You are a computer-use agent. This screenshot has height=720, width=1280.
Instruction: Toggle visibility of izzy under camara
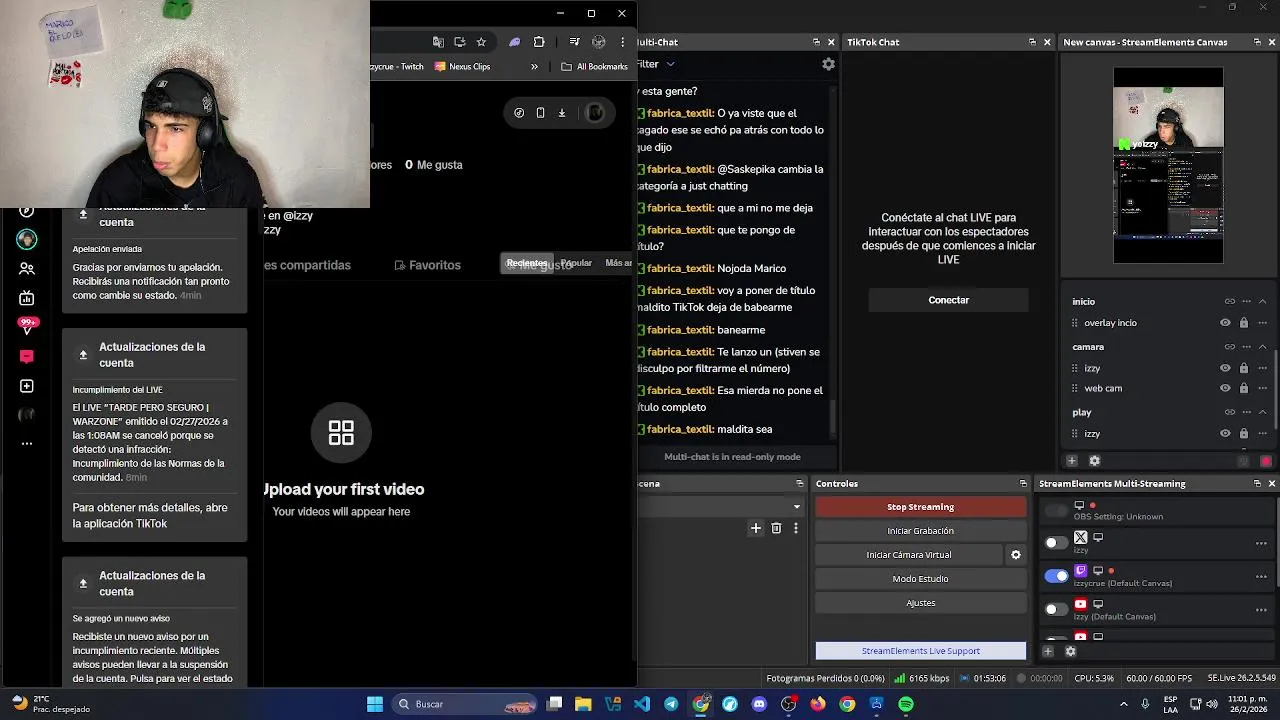click(1225, 368)
